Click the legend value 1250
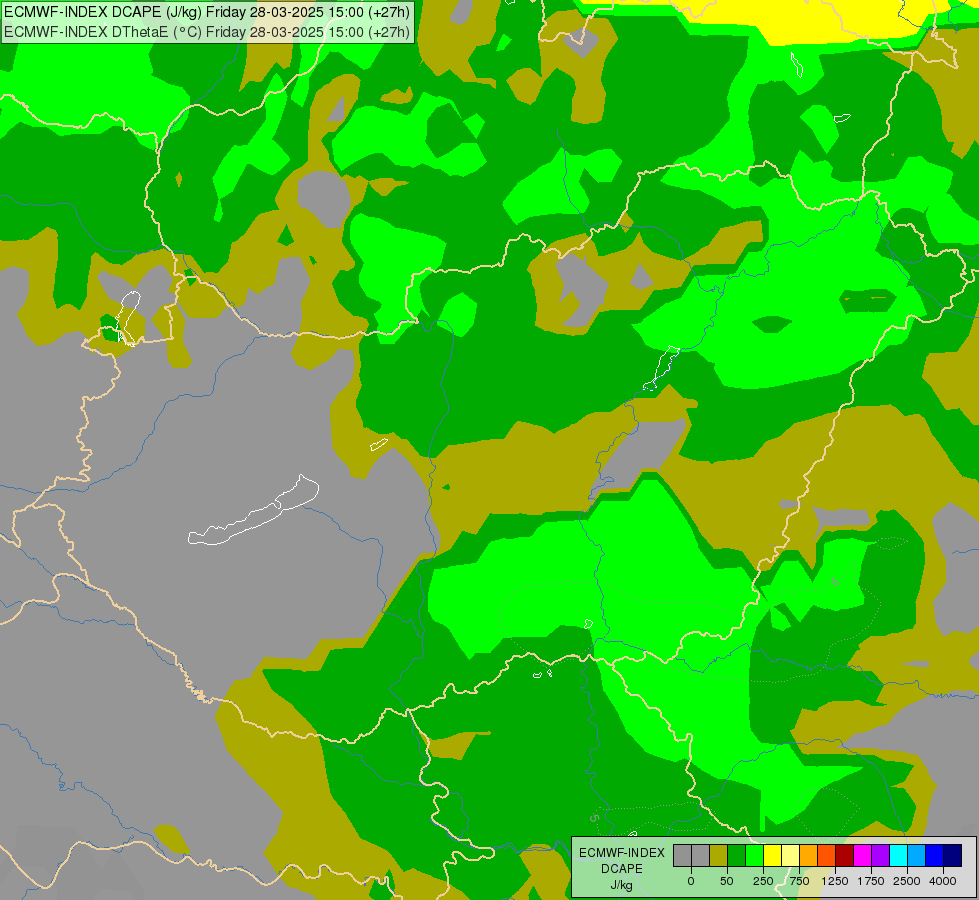The width and height of the screenshot is (979, 900). coord(835,881)
